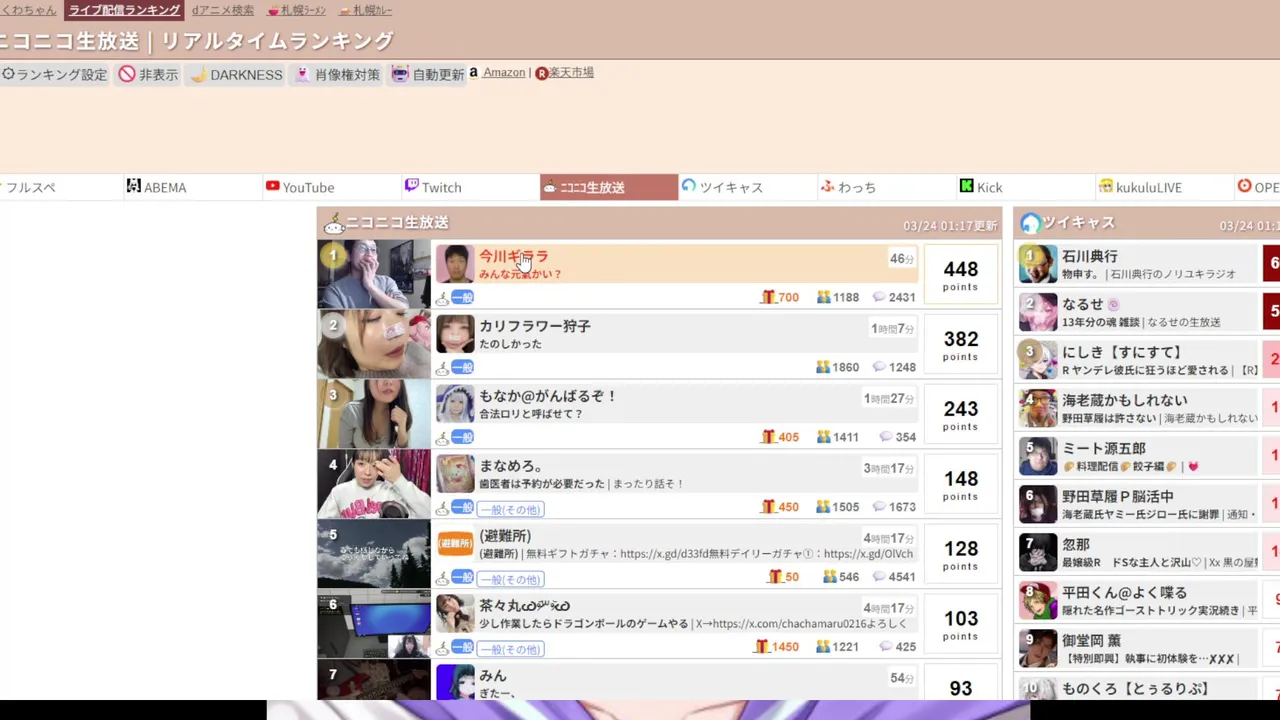Click the Kick logo icon in the tabs
The image size is (1280, 720).
(966, 186)
